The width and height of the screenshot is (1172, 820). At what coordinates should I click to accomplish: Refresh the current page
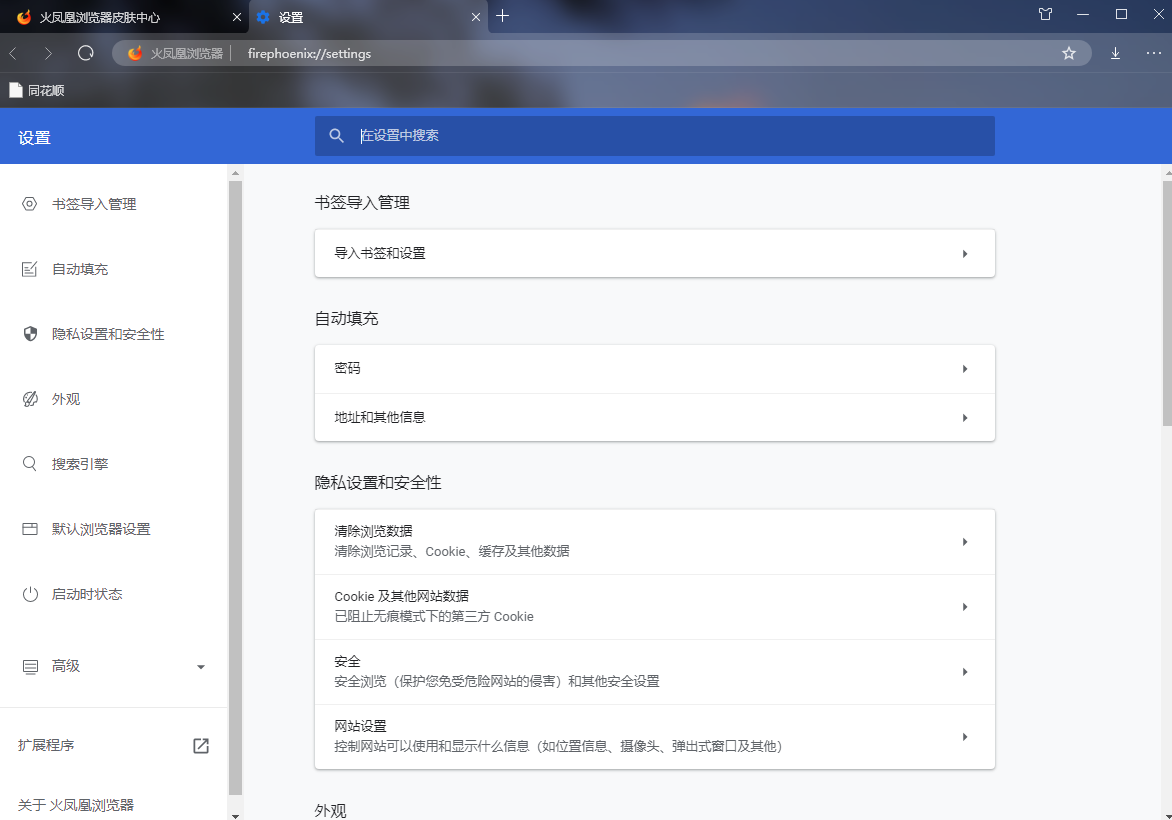click(85, 53)
